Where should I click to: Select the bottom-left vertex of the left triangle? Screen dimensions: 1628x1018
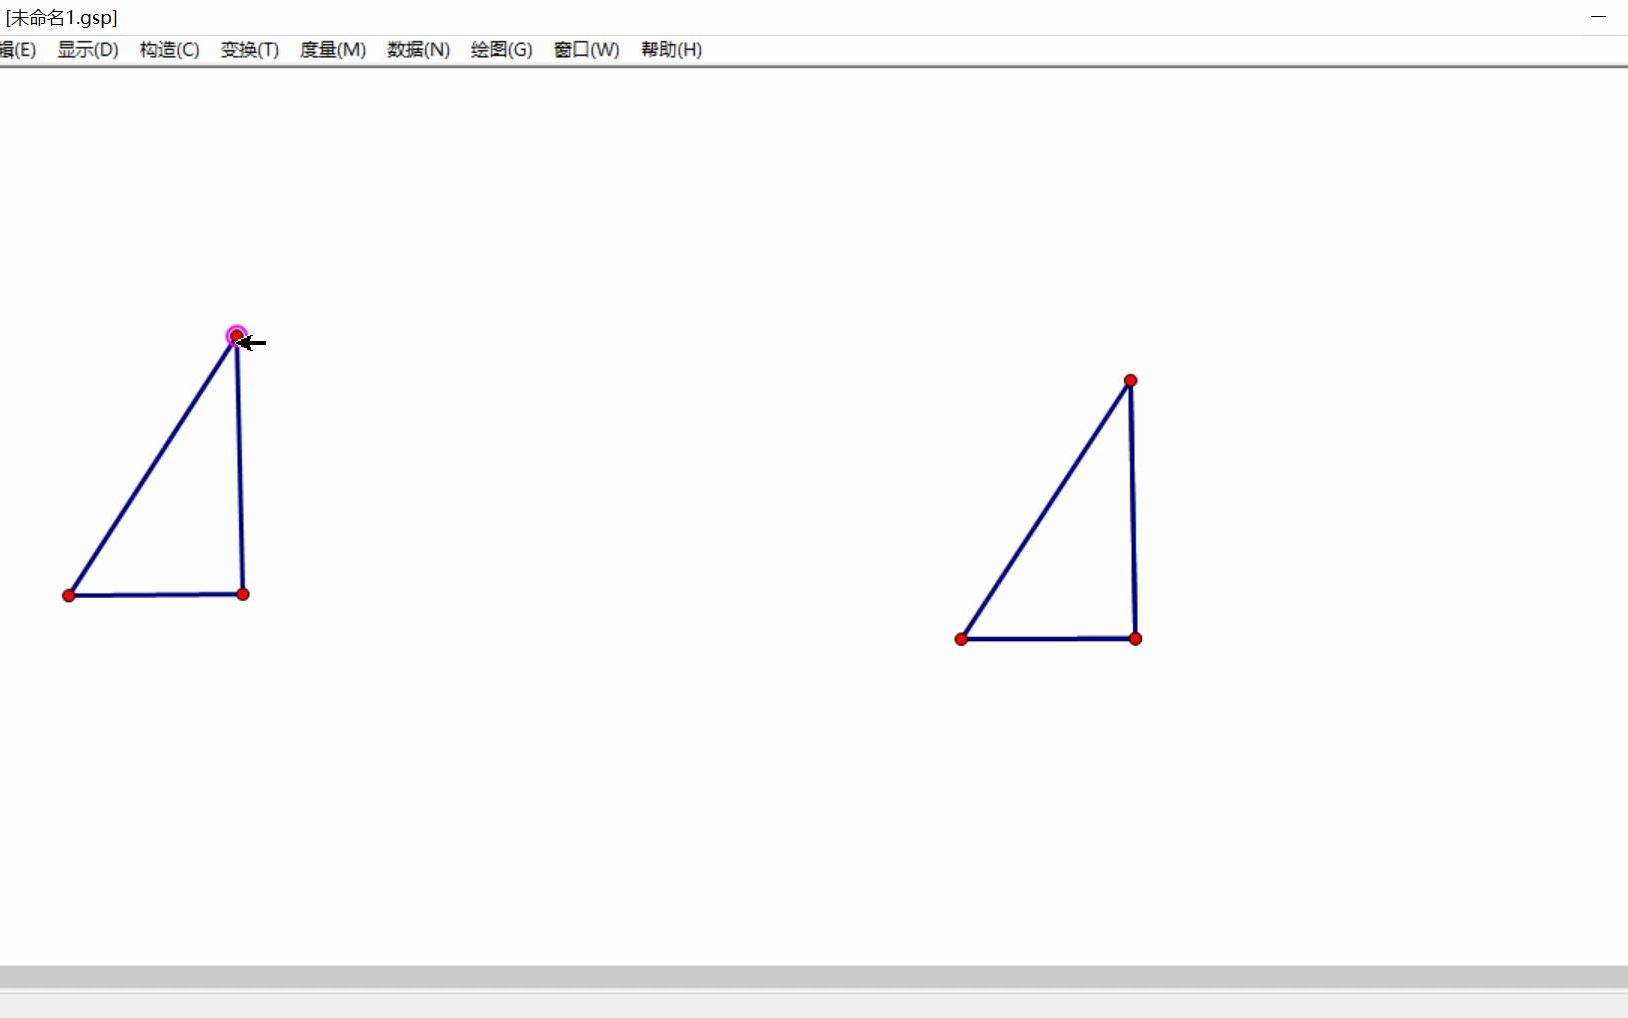[x=68, y=594]
